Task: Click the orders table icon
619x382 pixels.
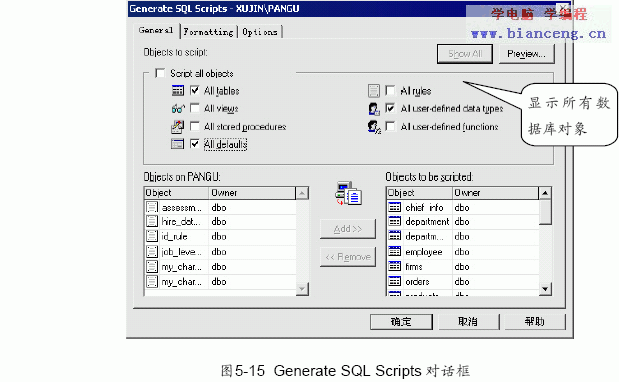Action: 395,281
